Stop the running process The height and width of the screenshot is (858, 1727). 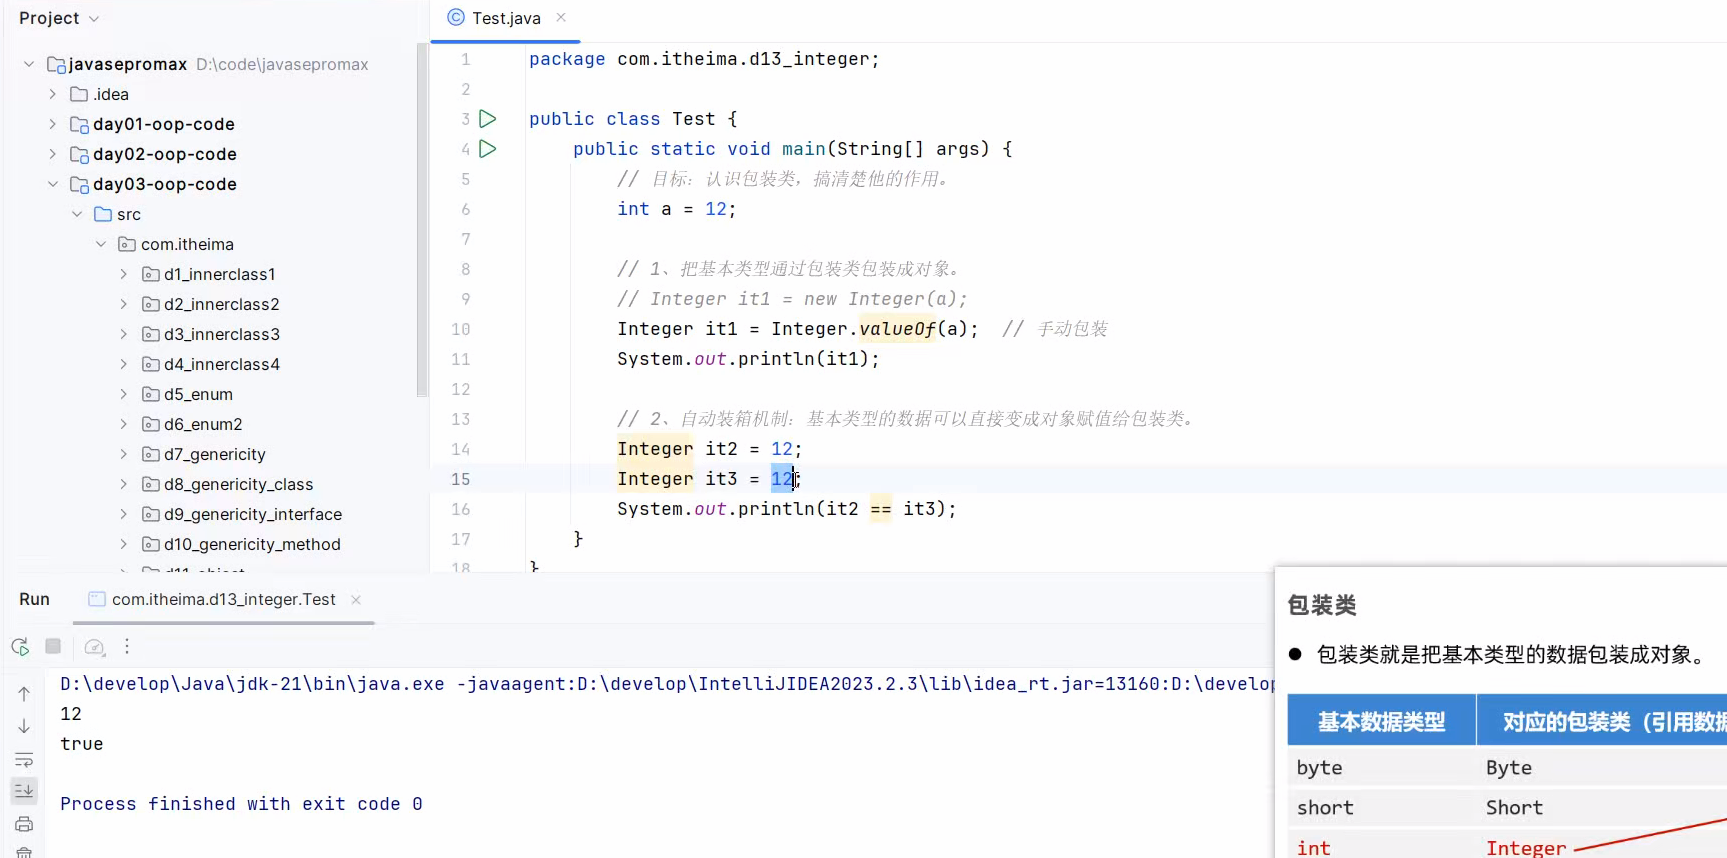click(x=53, y=646)
